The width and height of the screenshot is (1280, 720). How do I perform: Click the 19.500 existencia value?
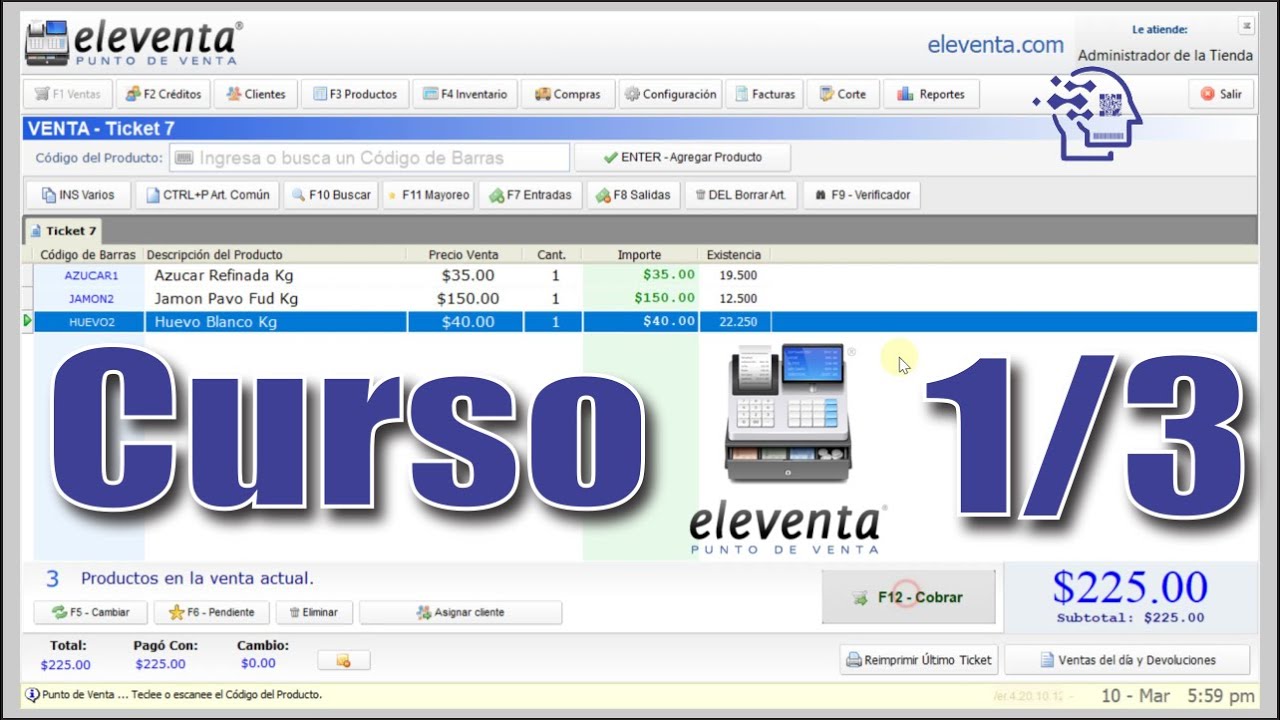tap(738, 275)
